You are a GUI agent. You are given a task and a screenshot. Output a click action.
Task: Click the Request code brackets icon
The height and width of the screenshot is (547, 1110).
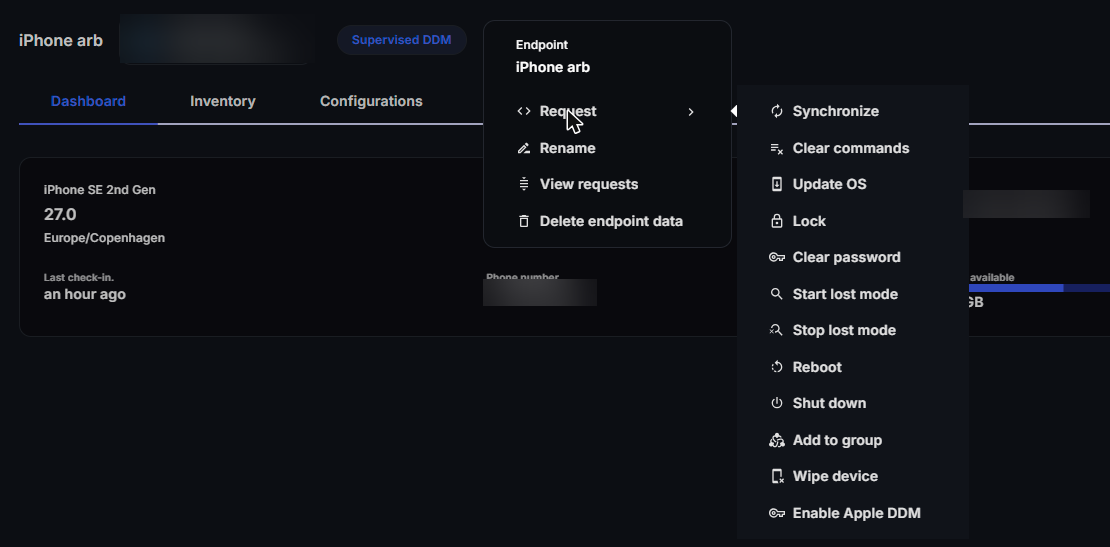click(x=524, y=111)
